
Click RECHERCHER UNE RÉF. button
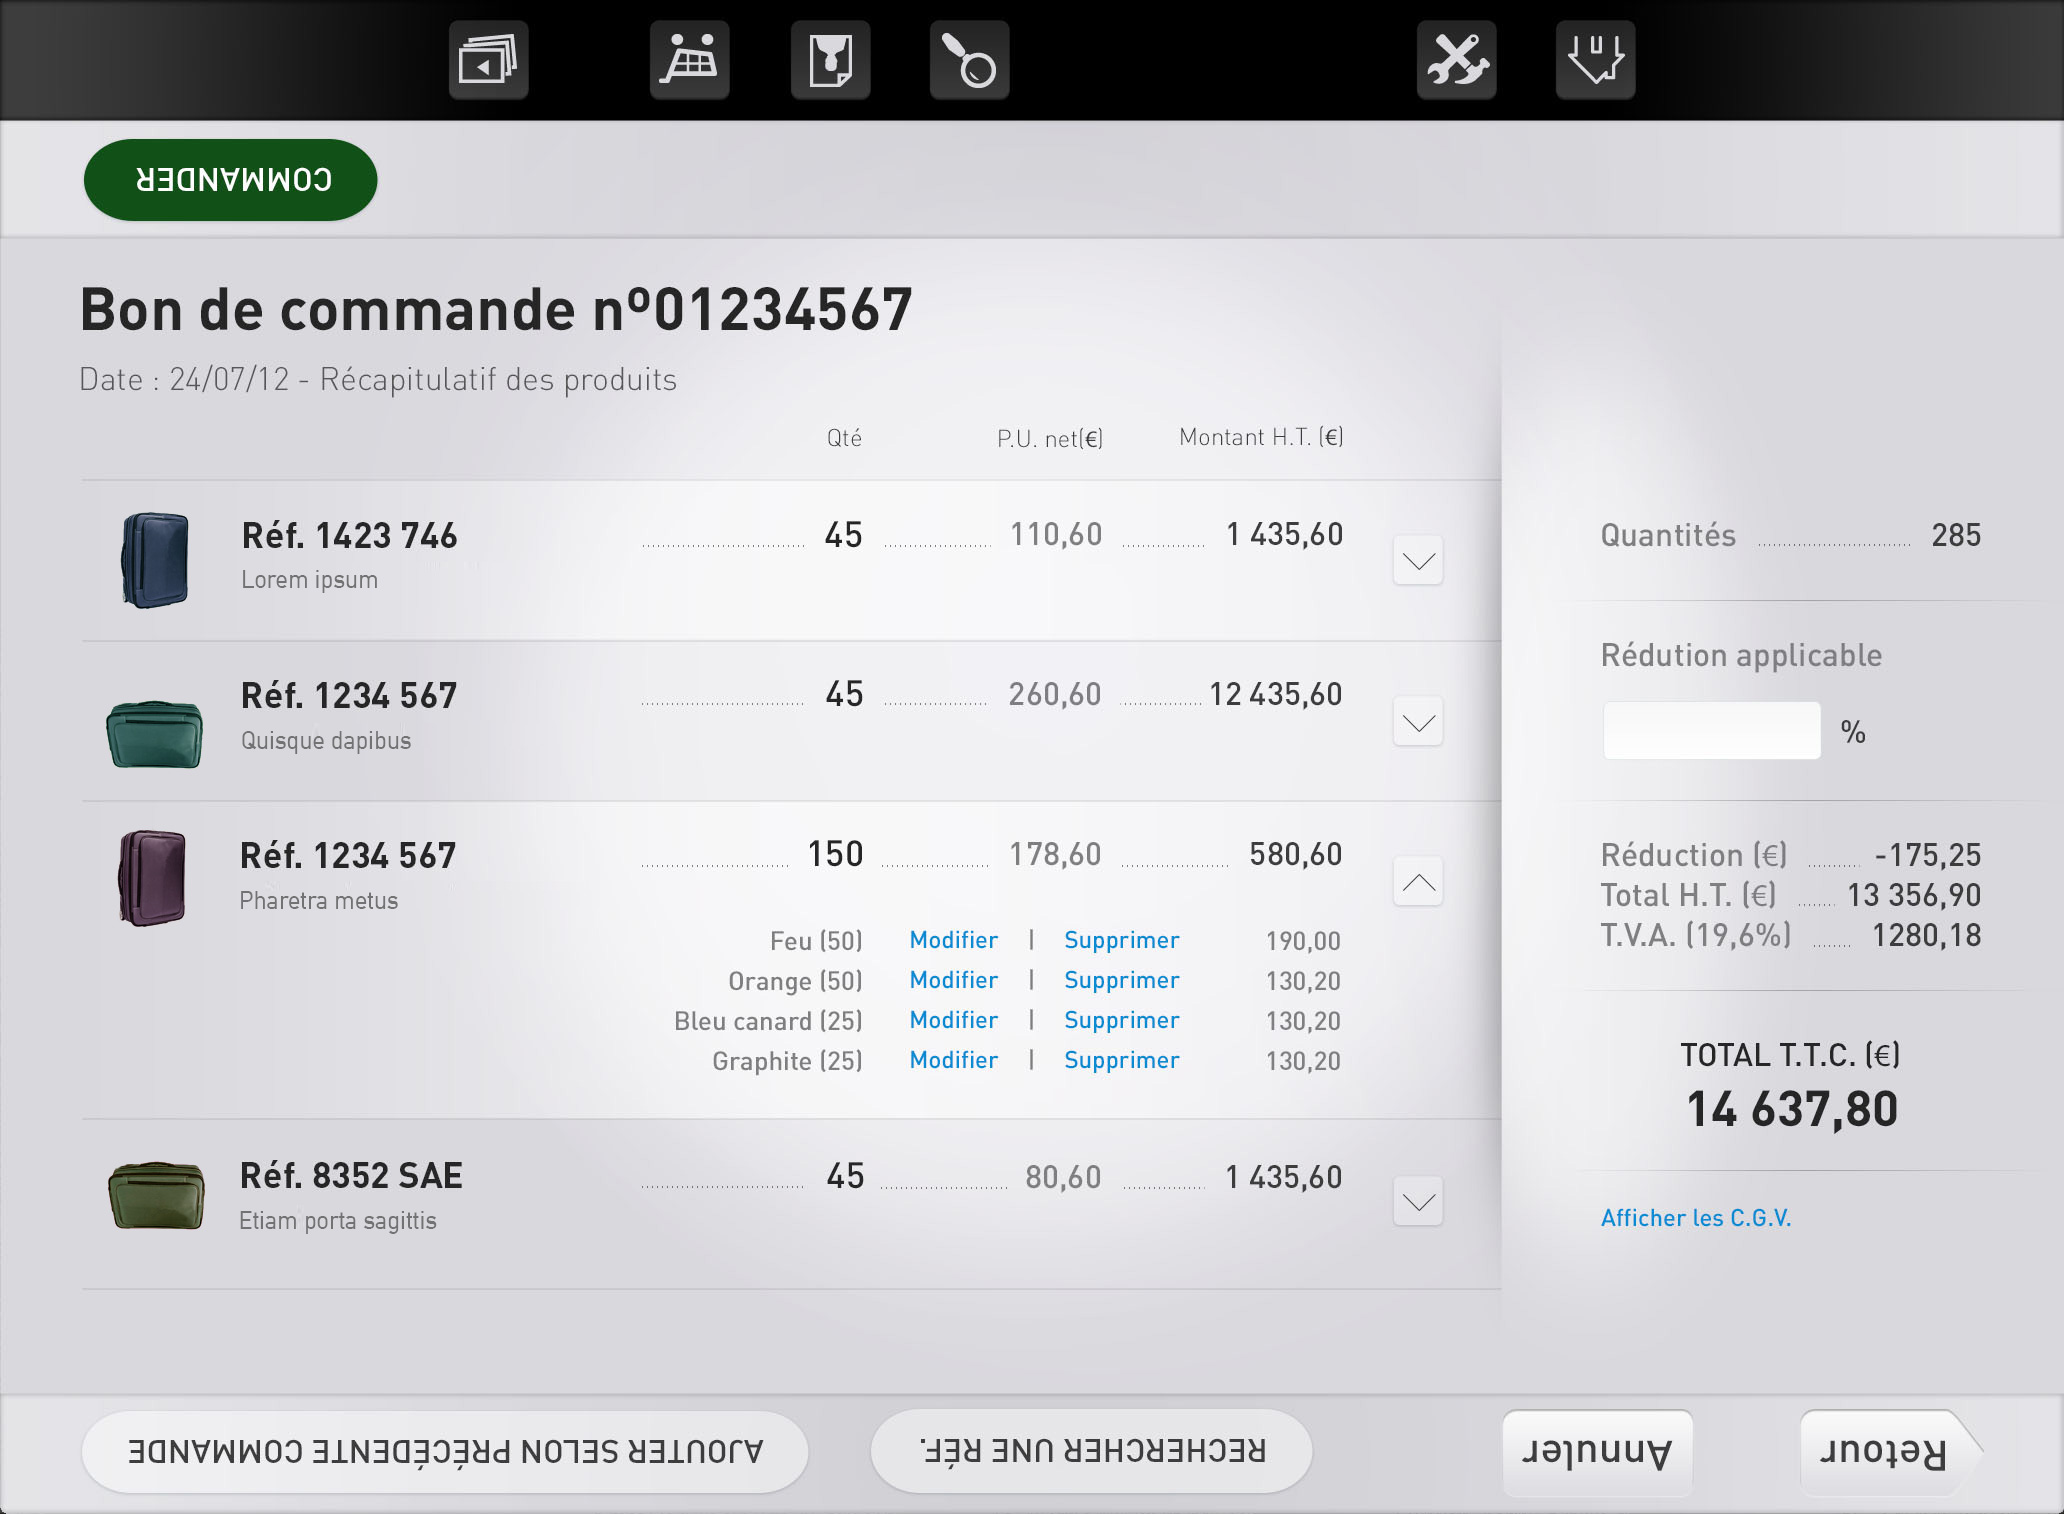click(x=1091, y=1451)
